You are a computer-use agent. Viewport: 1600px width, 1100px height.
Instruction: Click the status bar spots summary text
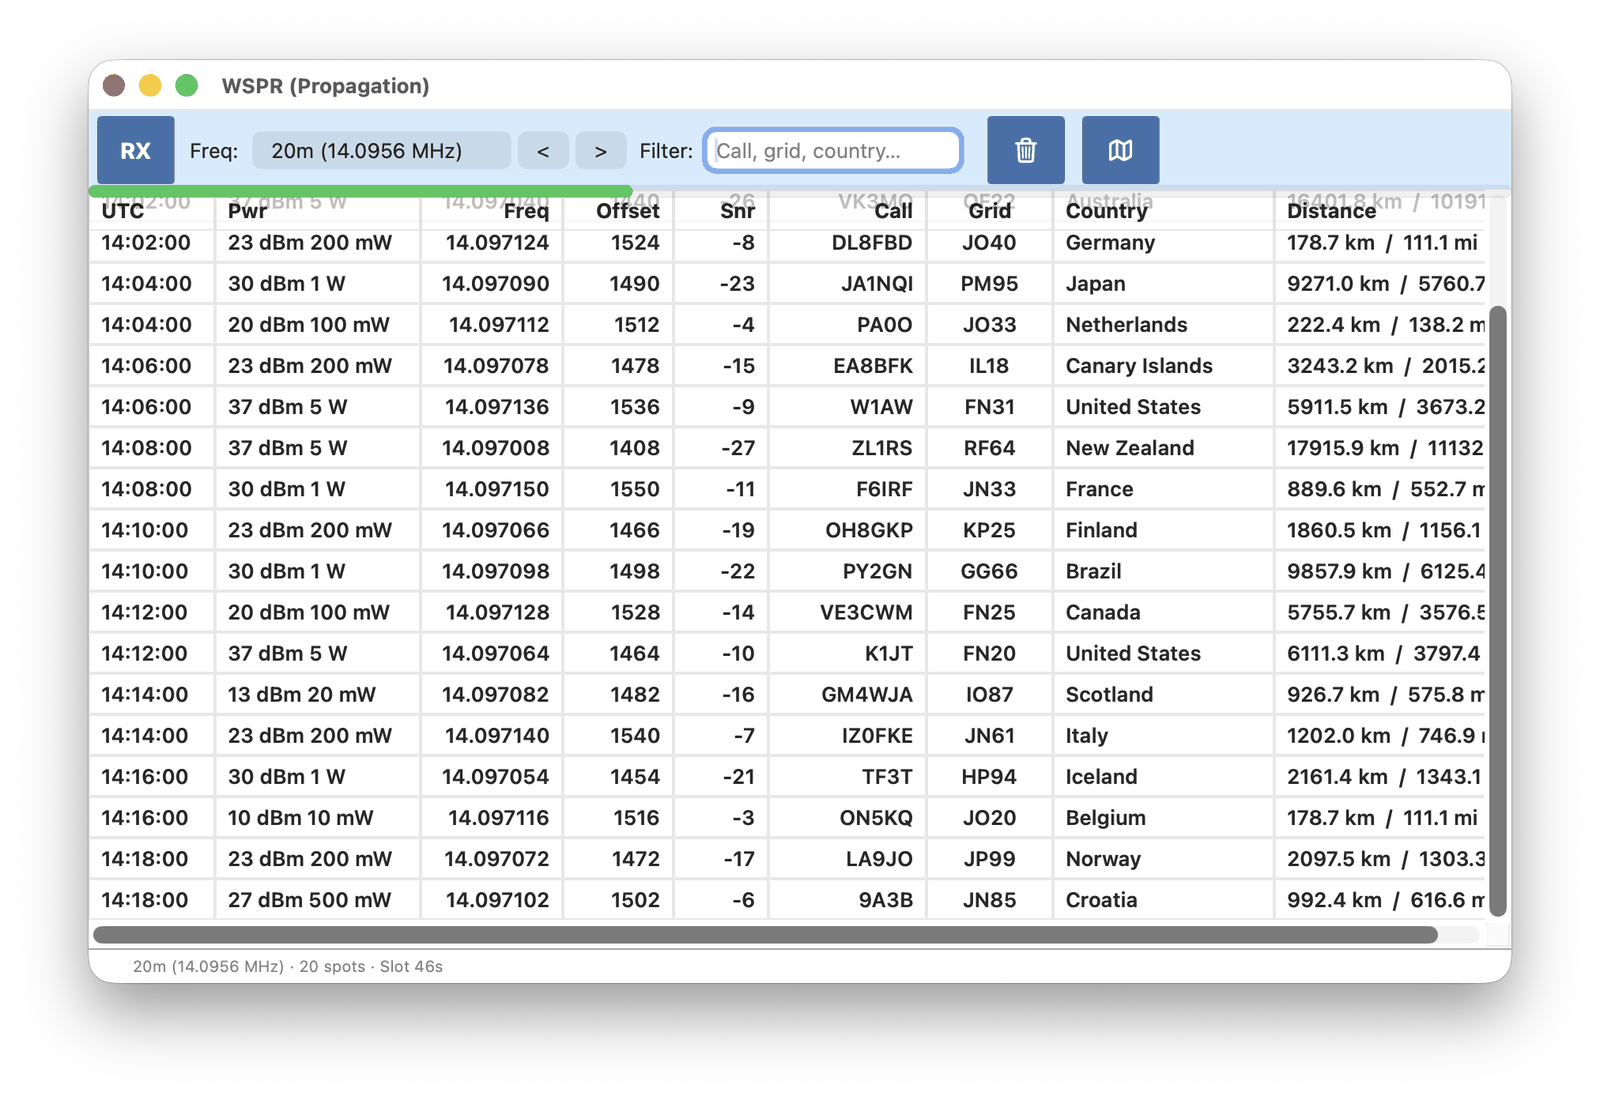288,966
